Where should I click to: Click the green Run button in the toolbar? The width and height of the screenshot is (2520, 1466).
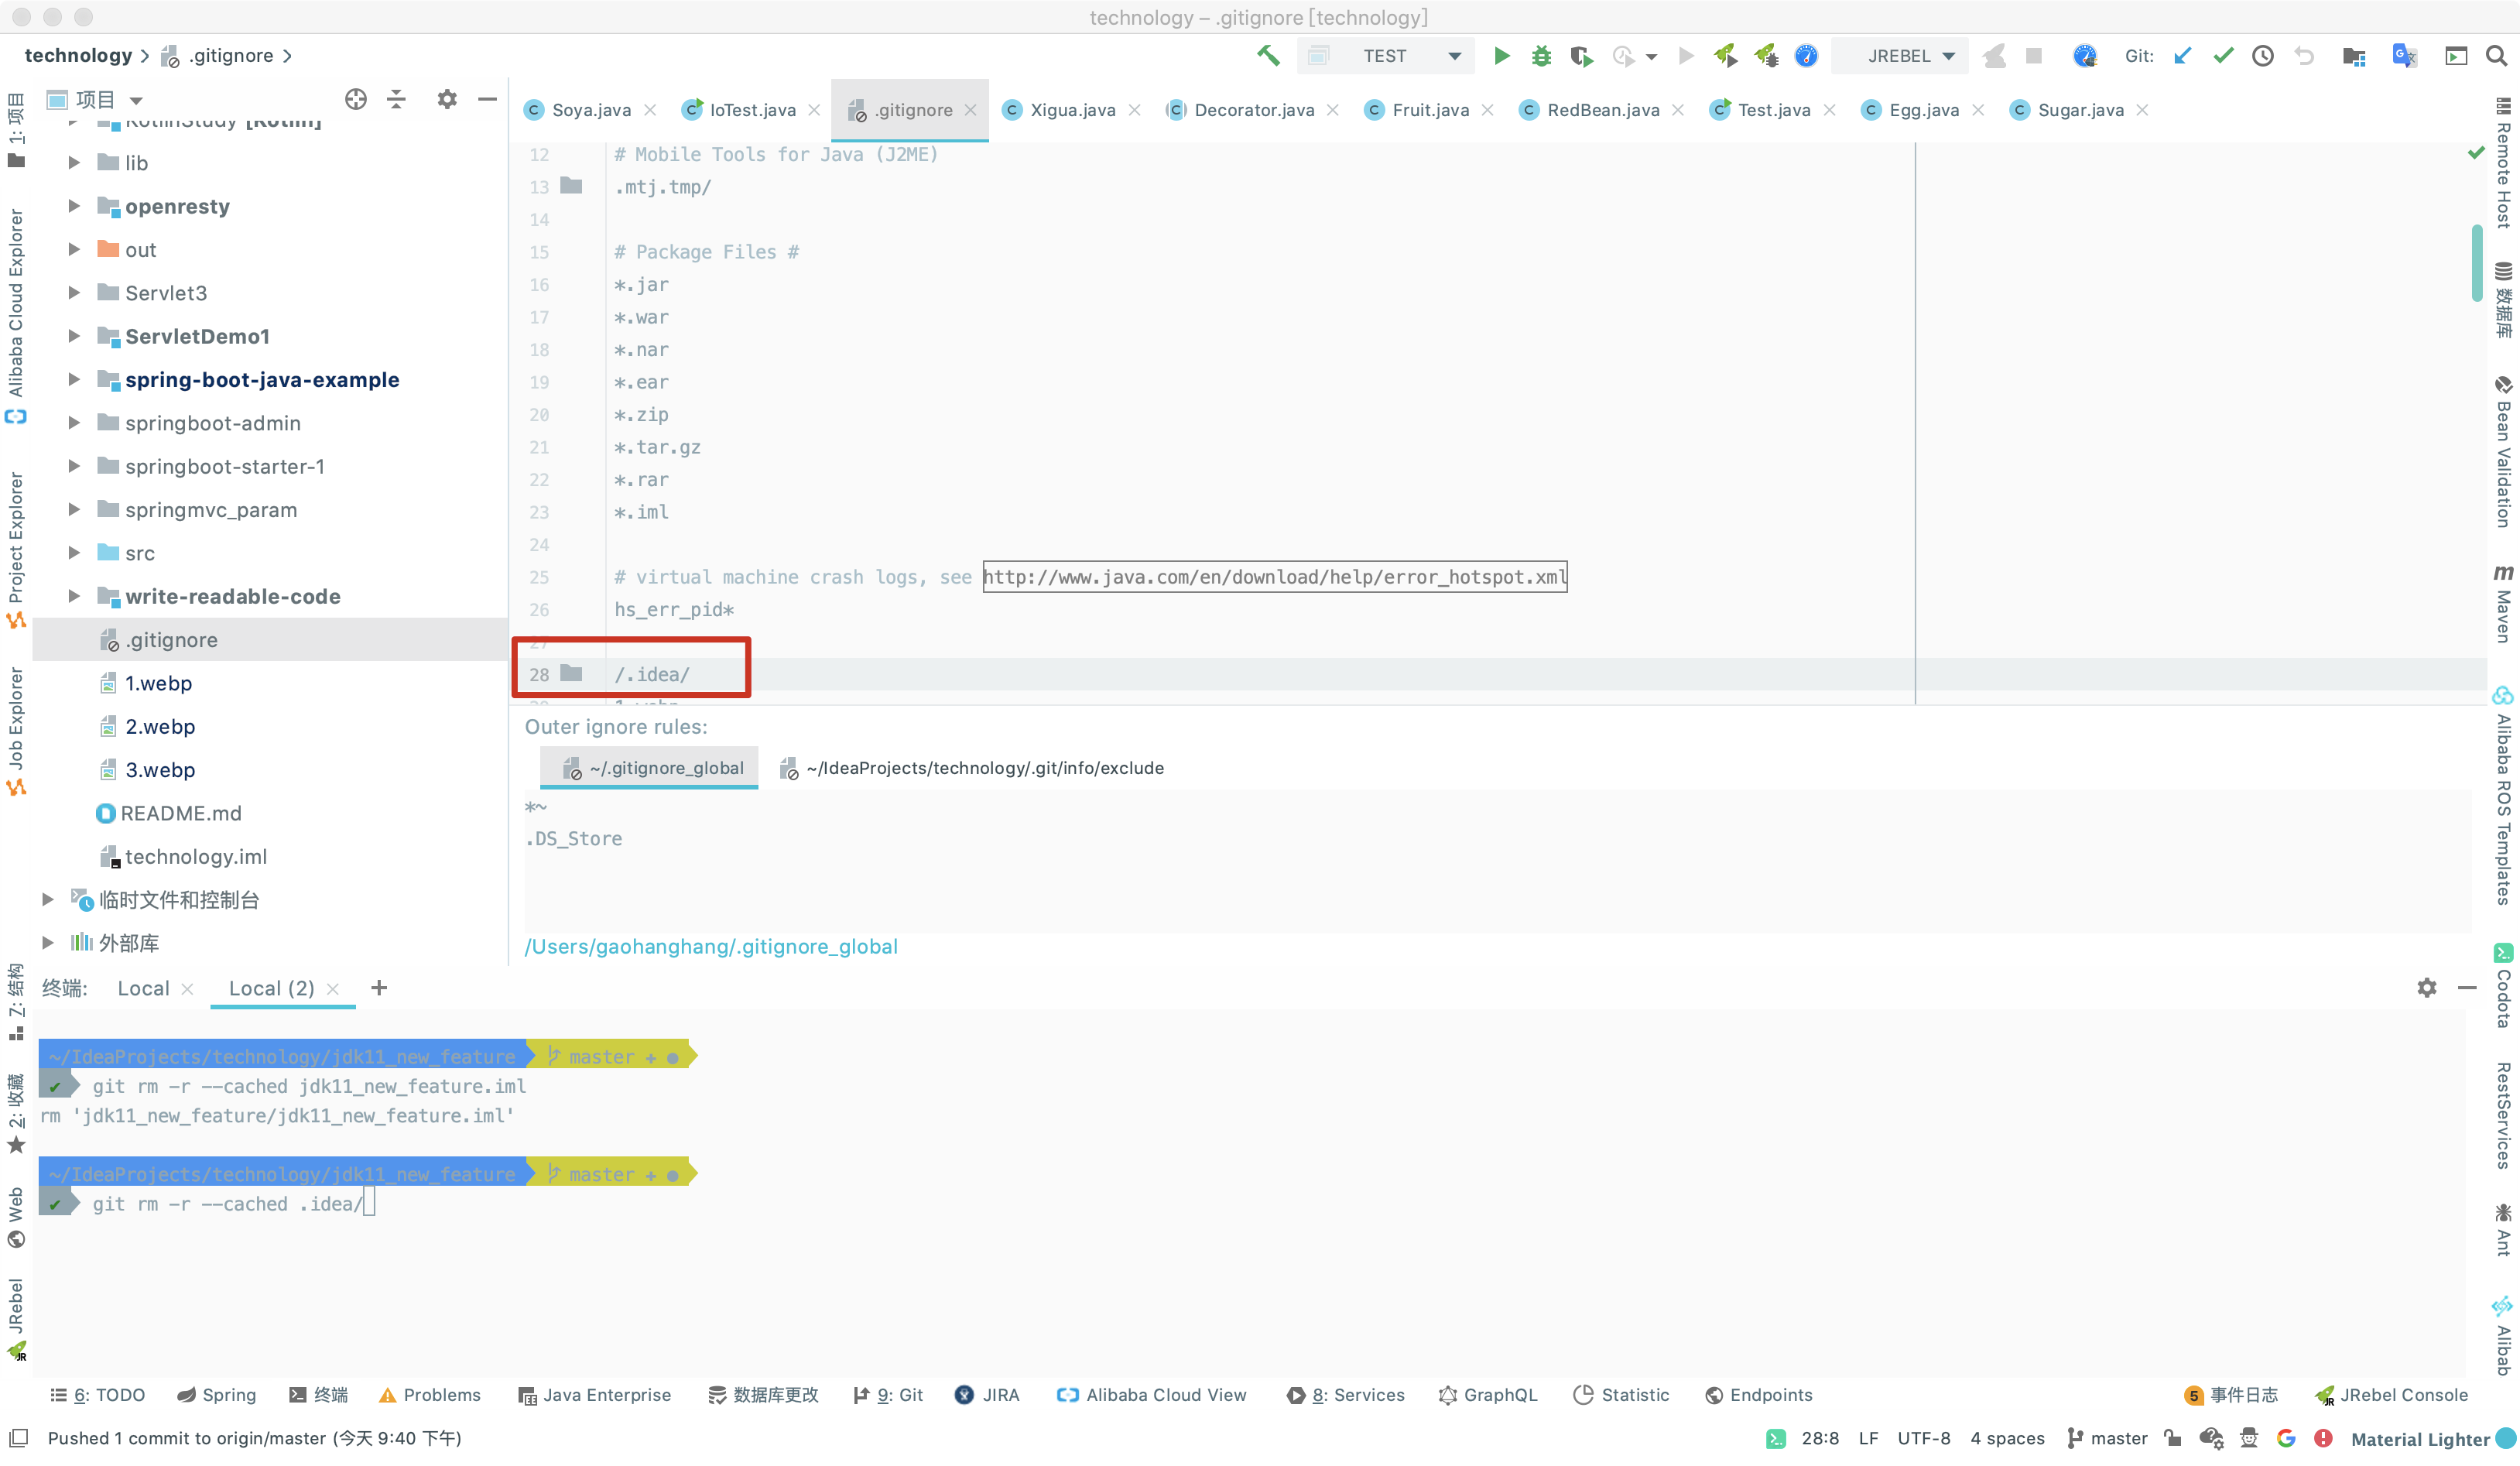click(1501, 56)
